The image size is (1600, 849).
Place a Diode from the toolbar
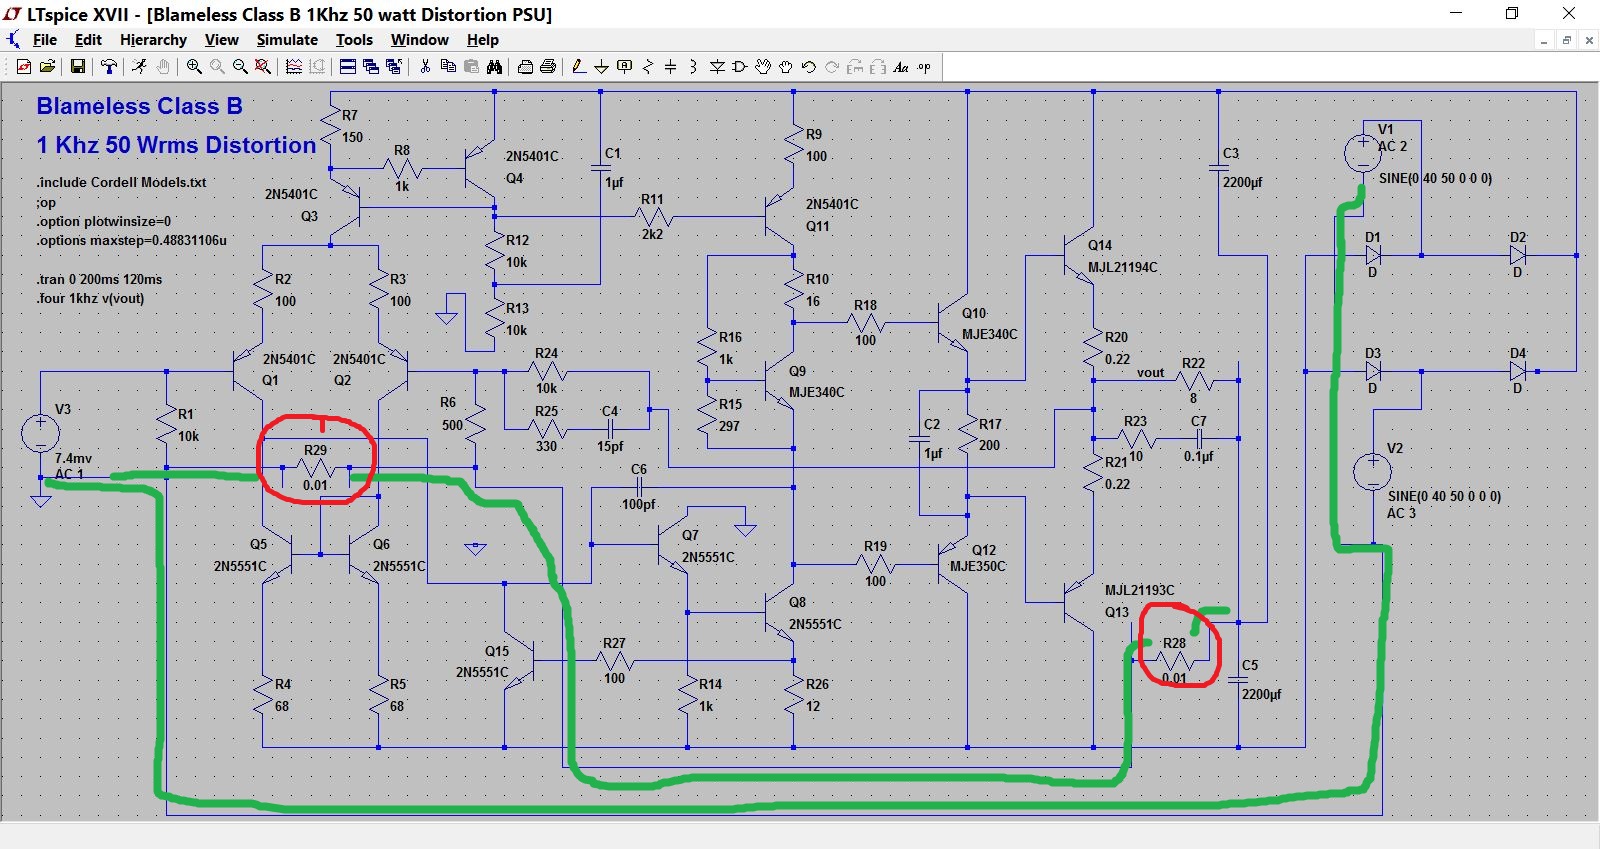pos(717,67)
